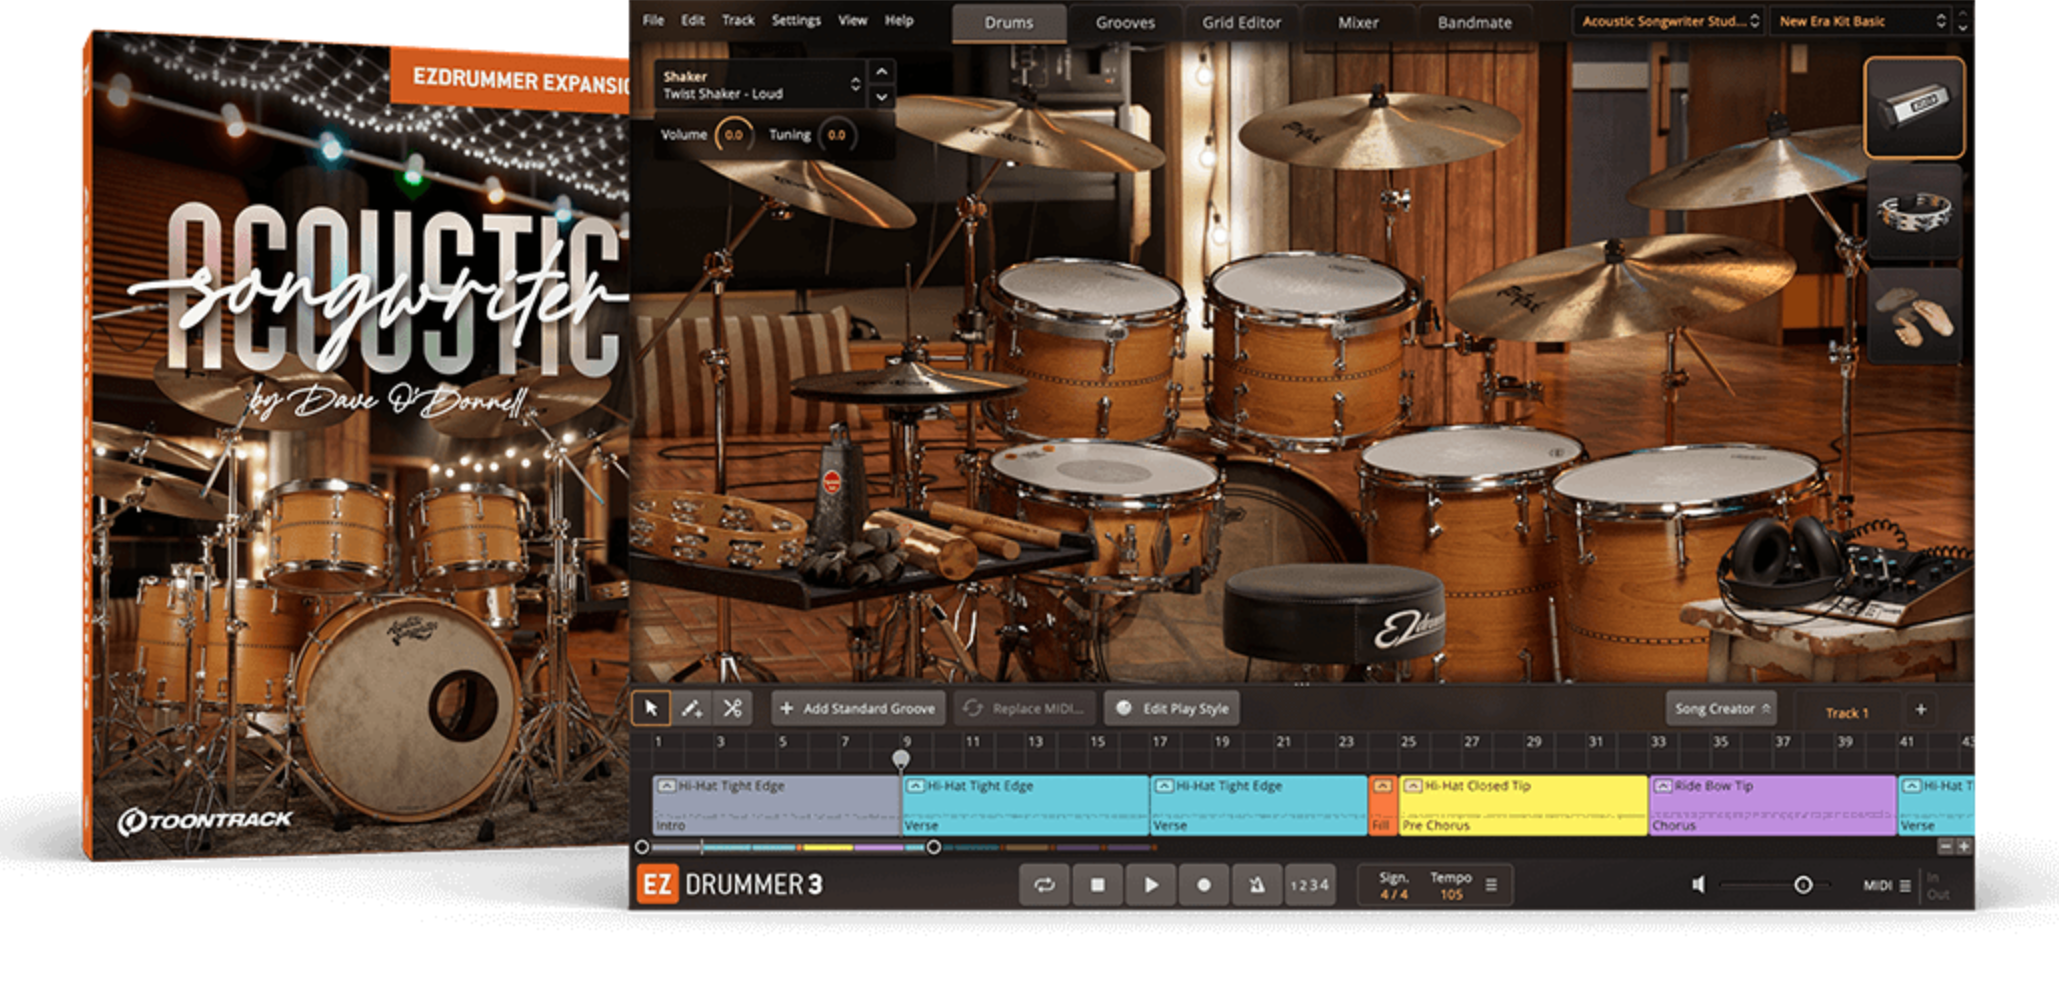
Task: Select the hand claps percussion thumbnail
Action: pyautogui.click(x=1914, y=316)
